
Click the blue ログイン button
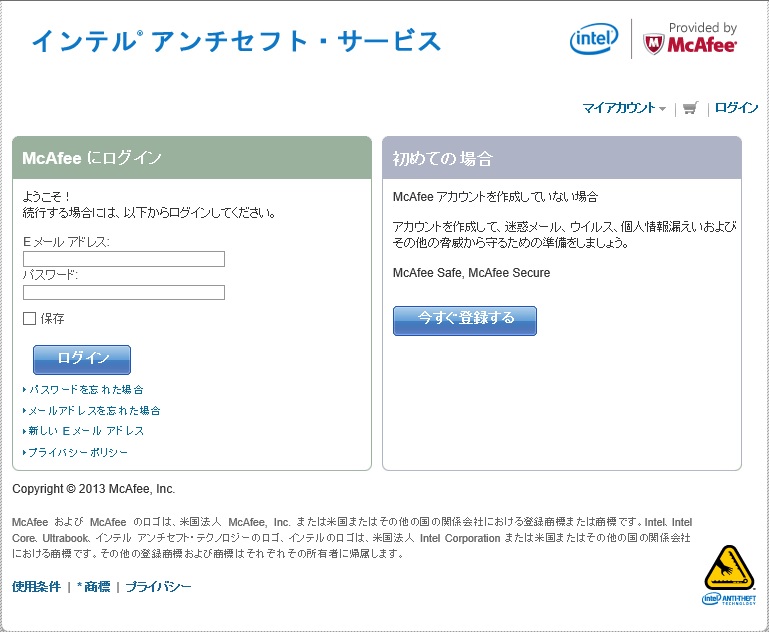point(82,359)
